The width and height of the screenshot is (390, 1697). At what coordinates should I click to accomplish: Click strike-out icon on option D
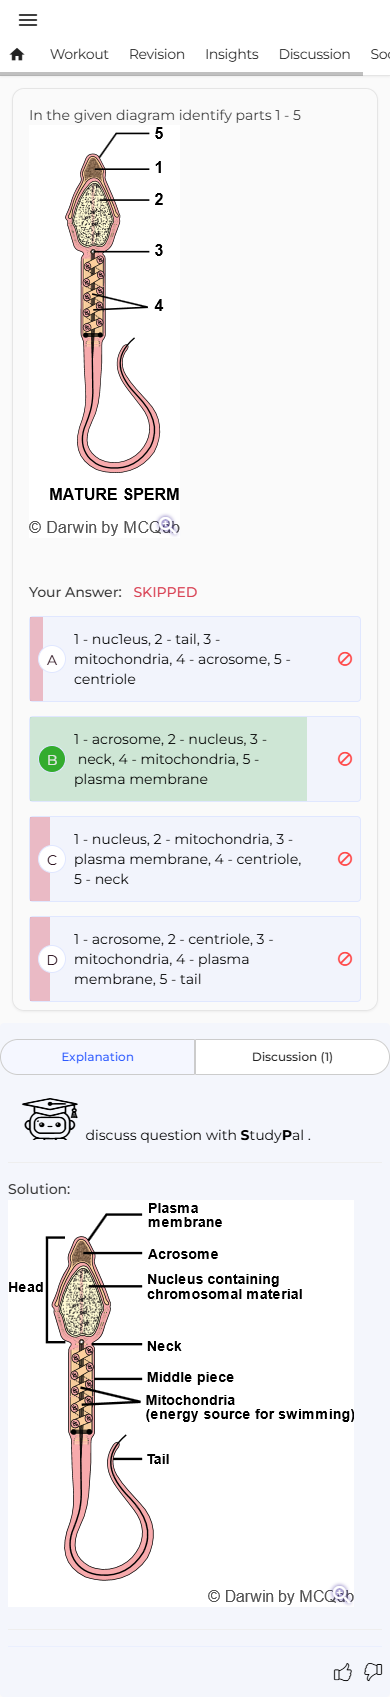(345, 959)
